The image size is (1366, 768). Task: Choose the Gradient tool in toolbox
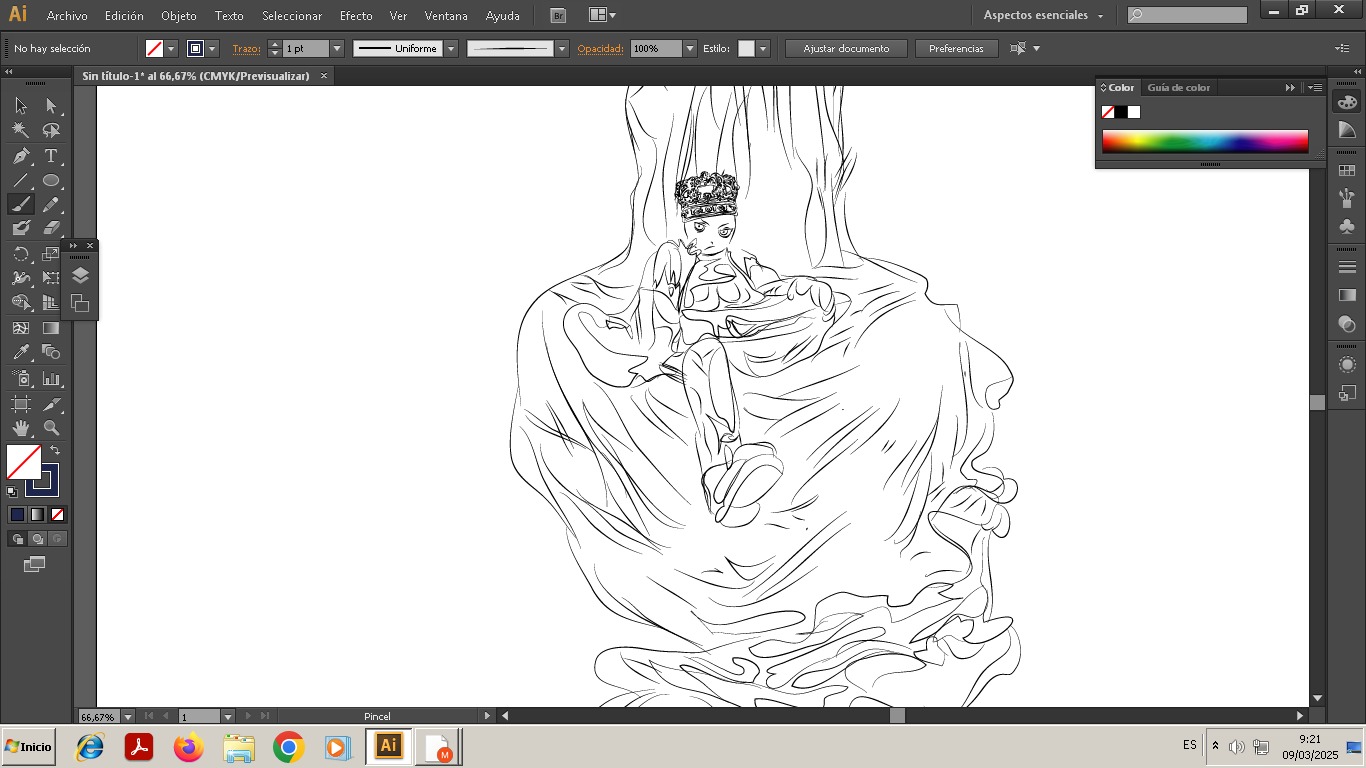(51, 327)
